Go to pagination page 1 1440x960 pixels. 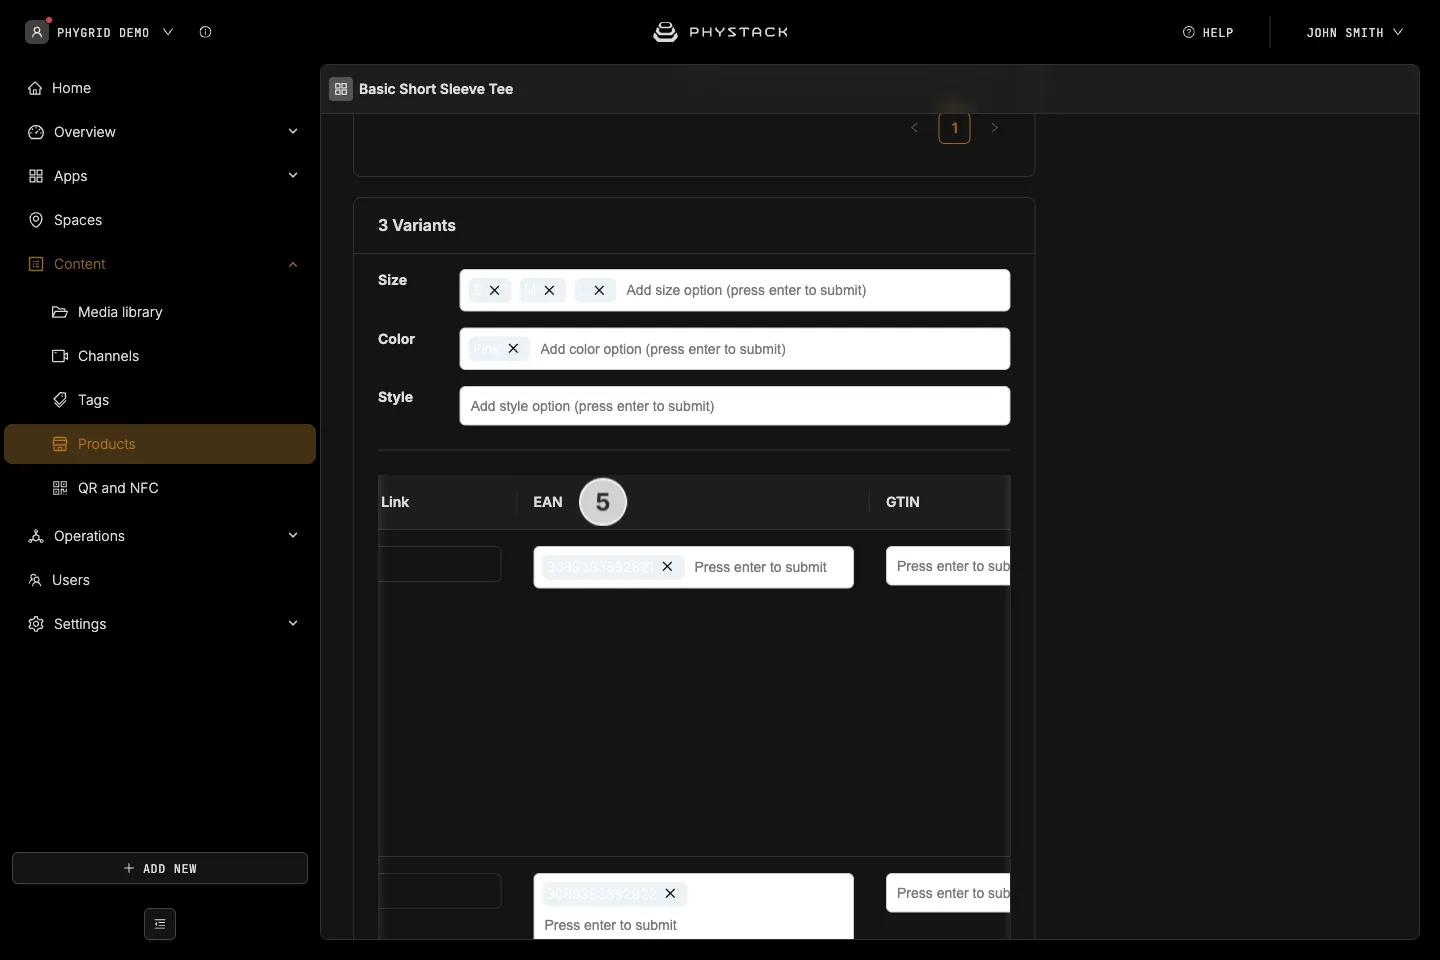954,128
